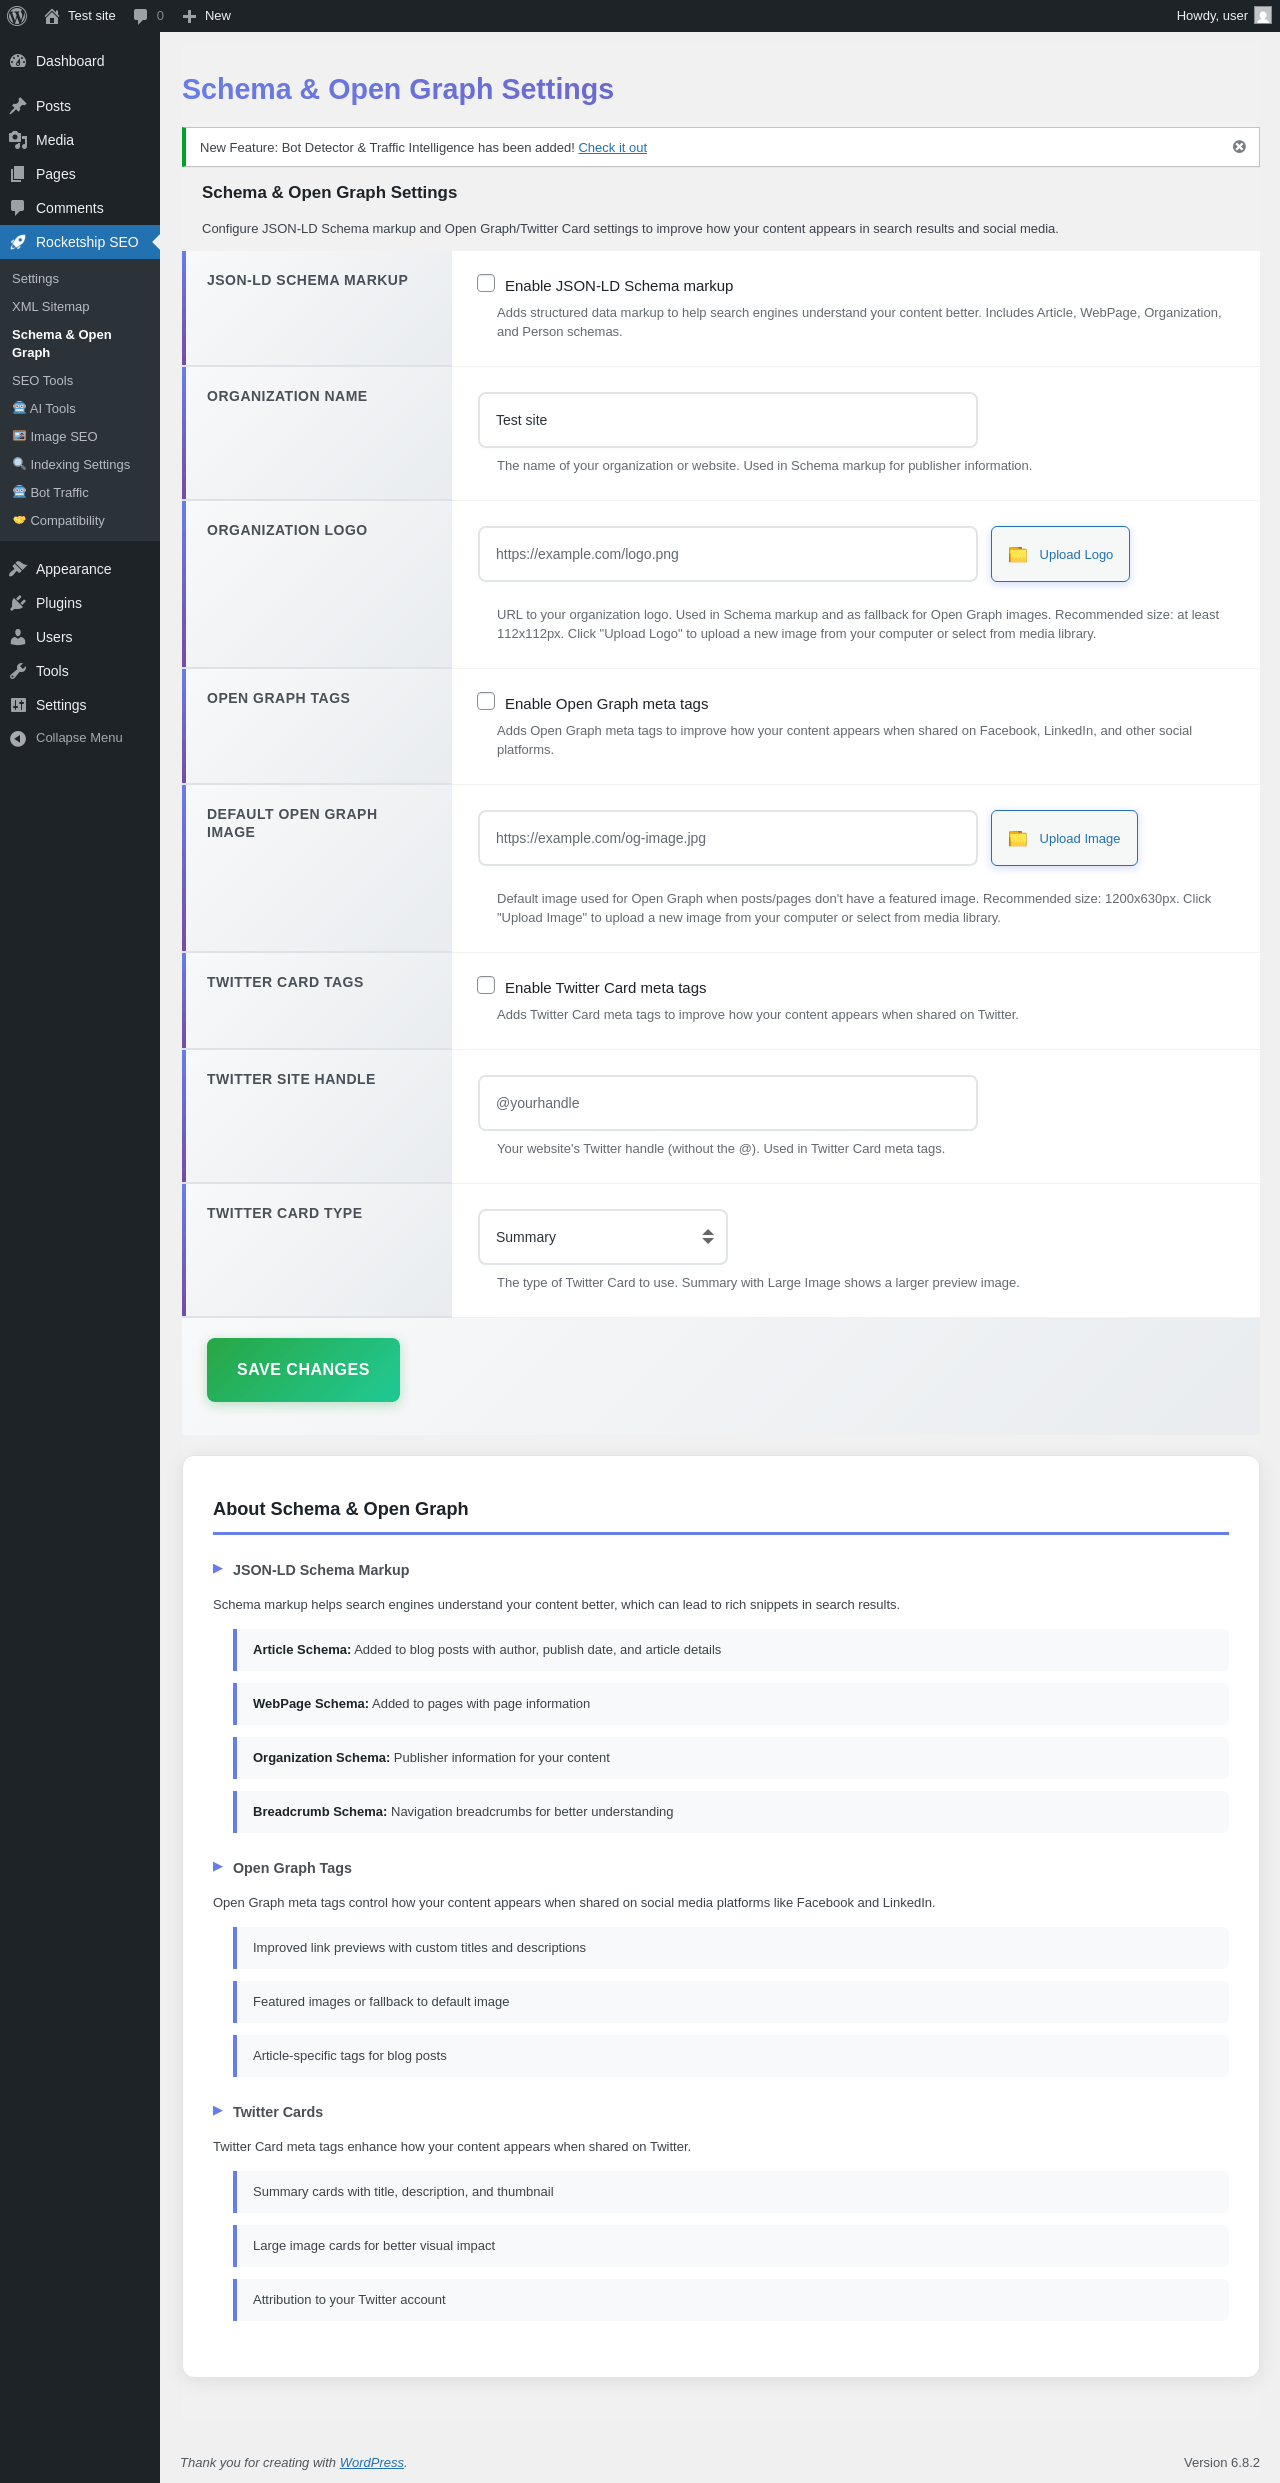
Task: Open the XML Sitemap submenu item
Action: tap(51, 307)
